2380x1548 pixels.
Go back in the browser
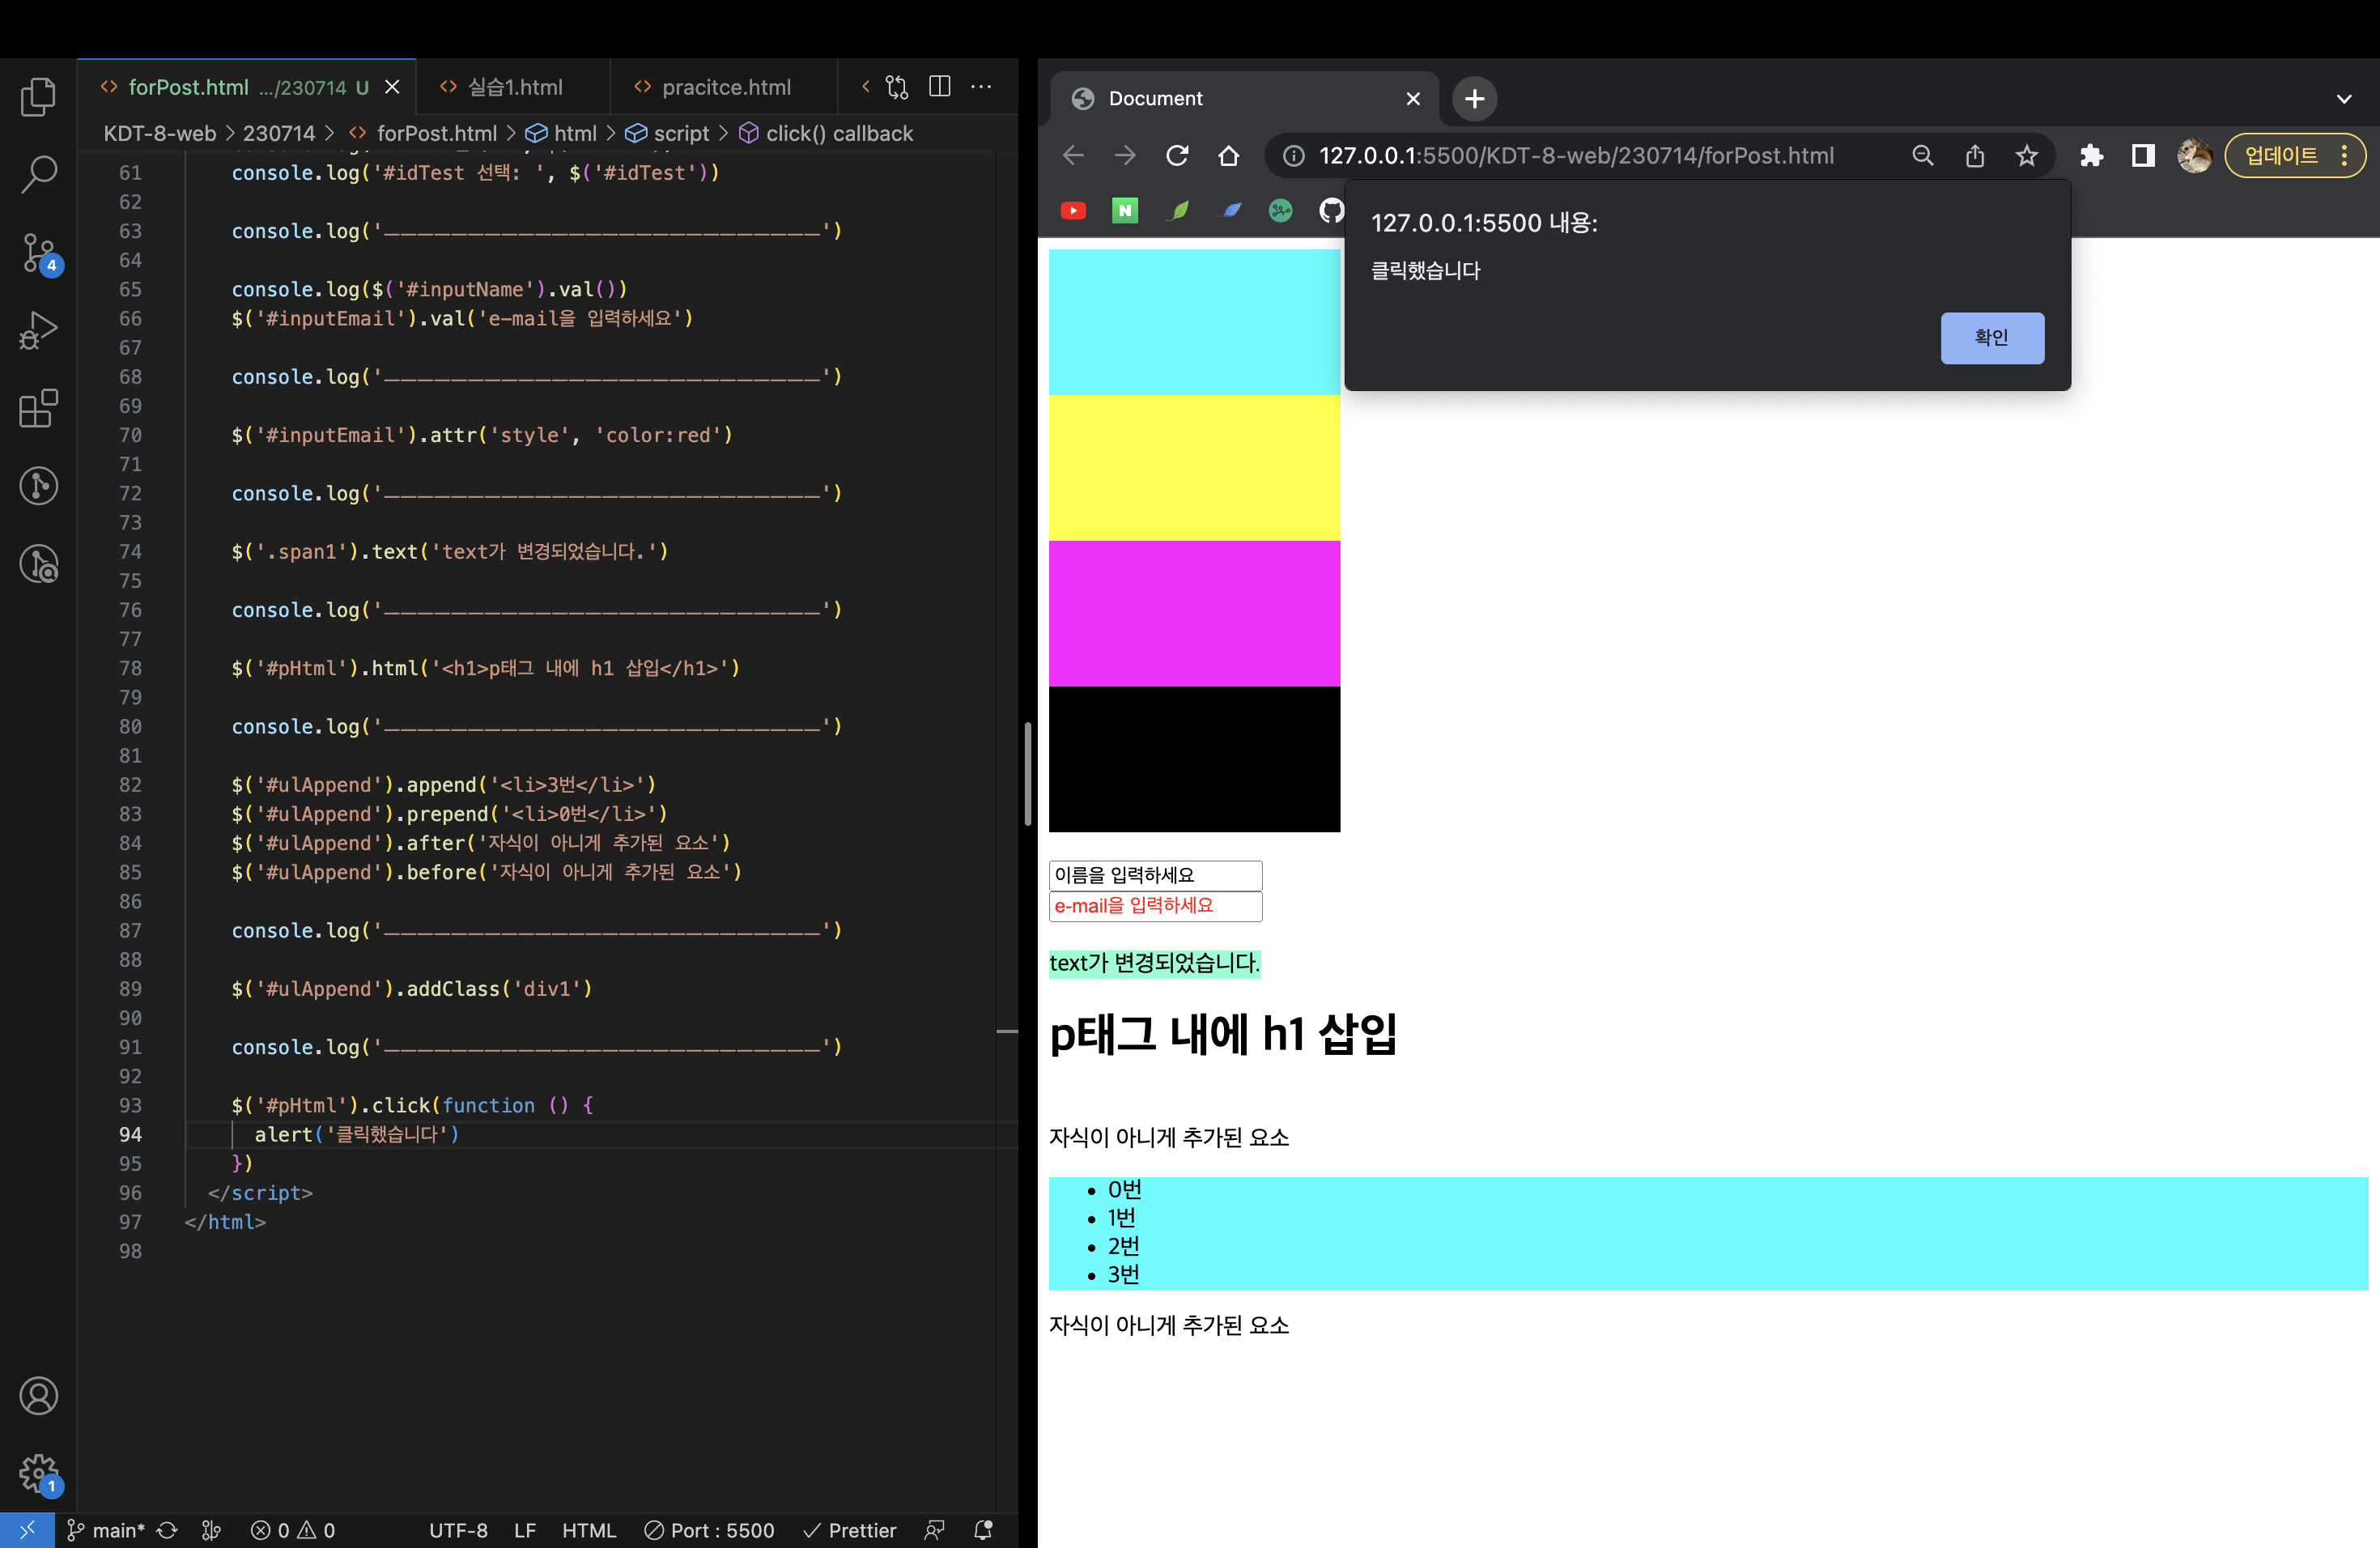coord(1073,155)
